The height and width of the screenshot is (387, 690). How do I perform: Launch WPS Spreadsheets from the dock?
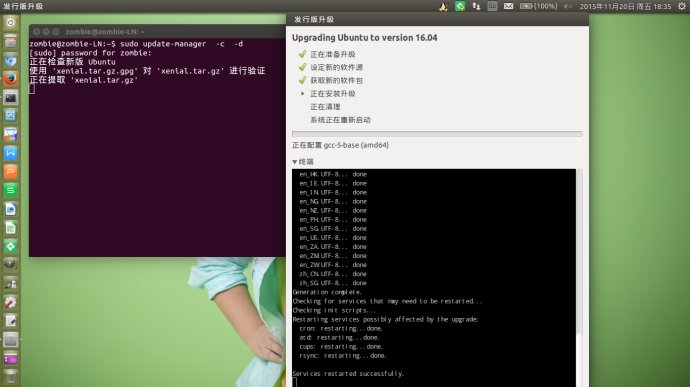pyautogui.click(x=11, y=190)
